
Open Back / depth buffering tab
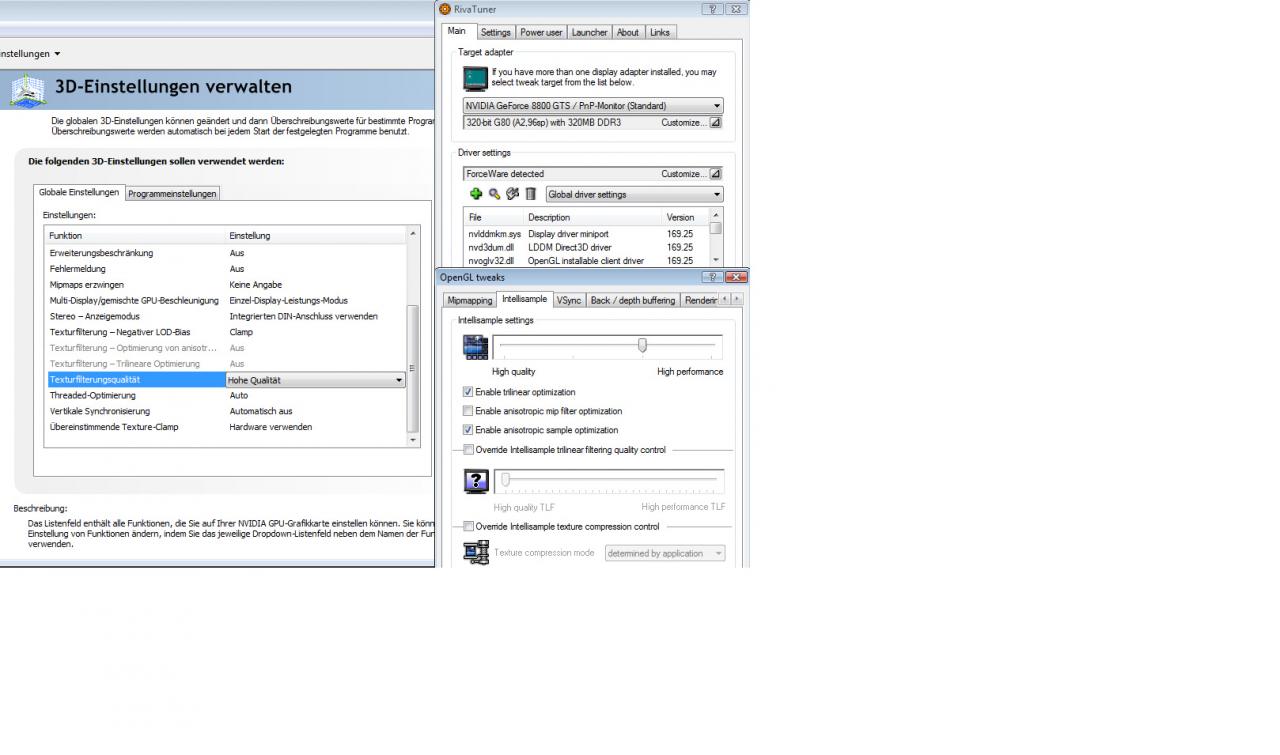click(x=632, y=300)
